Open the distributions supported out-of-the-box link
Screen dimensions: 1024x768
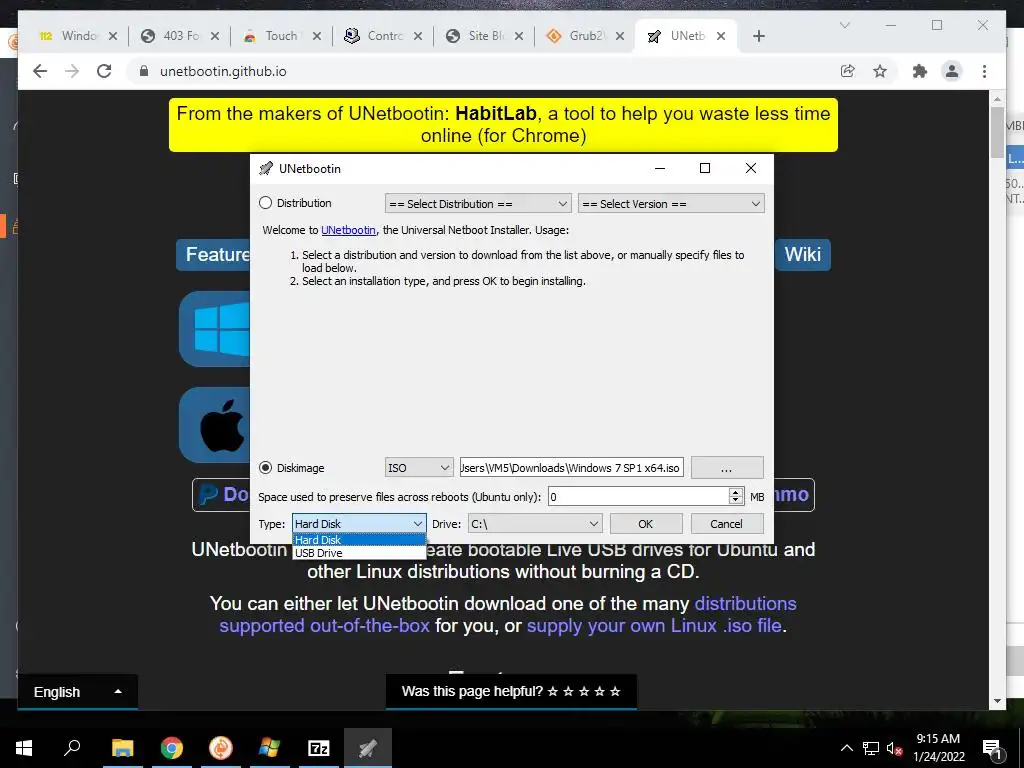(x=507, y=615)
